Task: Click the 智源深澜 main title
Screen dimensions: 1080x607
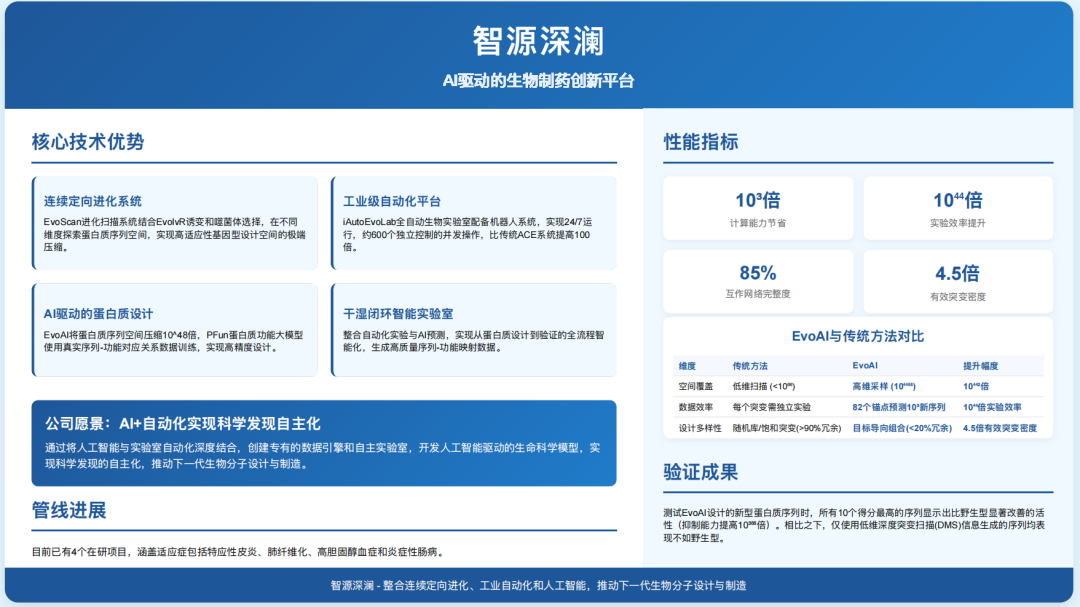Action: pos(539,40)
